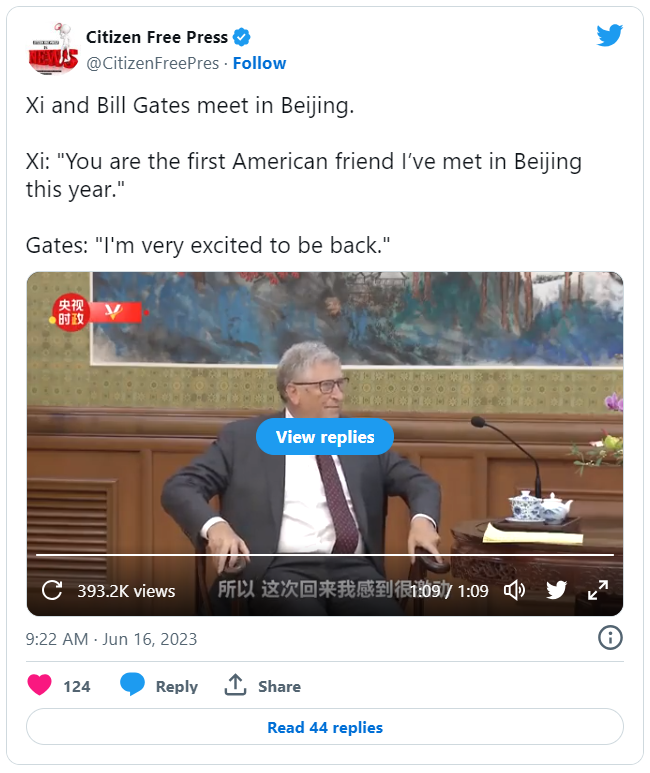Screen dimensions: 650x773
Task: Open the Read 44 replies button
Action: coord(325,727)
